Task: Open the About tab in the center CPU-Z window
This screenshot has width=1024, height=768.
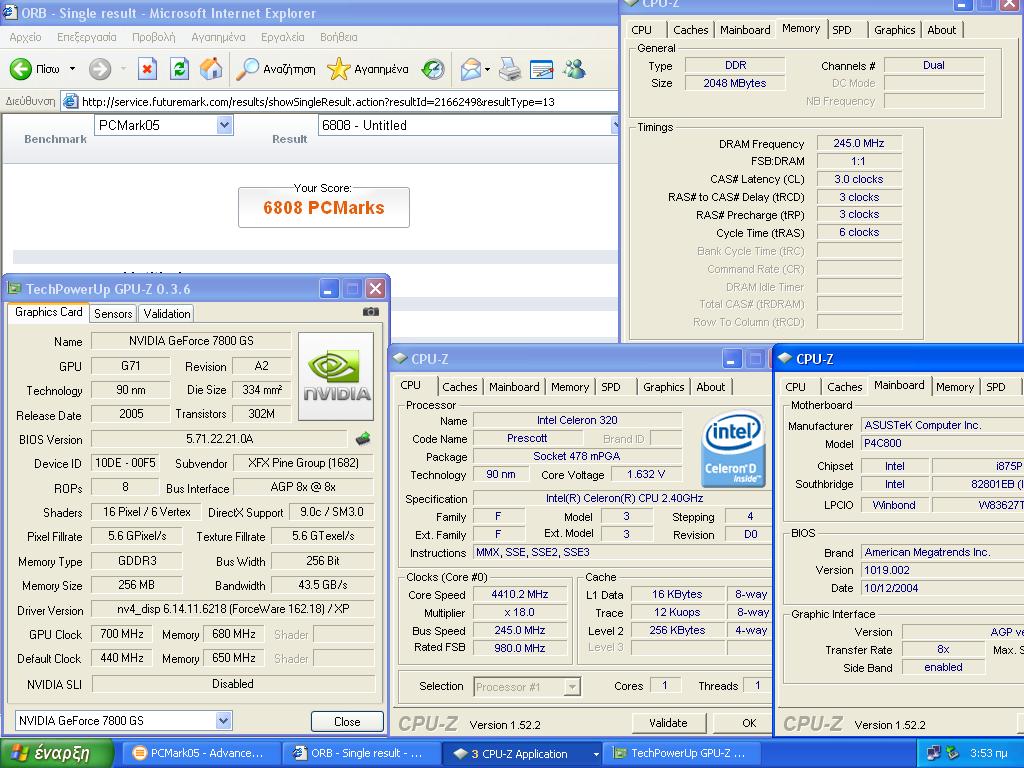Action: pyautogui.click(x=711, y=387)
